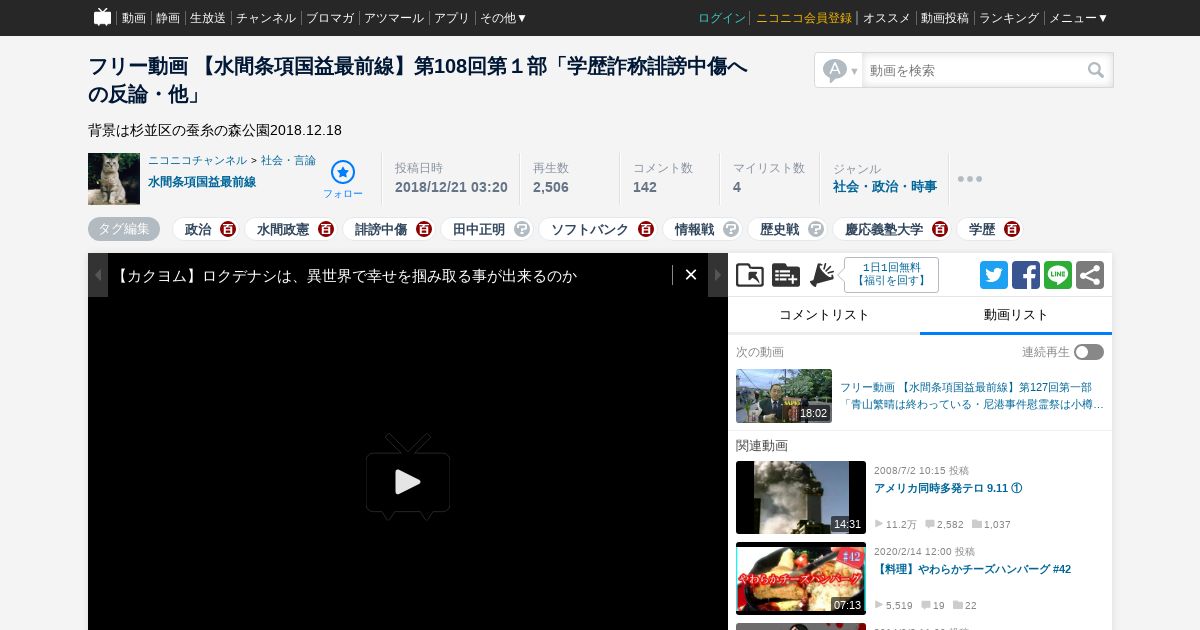Open the dictionary icon next to 学歴 tag
The image size is (1200, 630).
click(1012, 229)
